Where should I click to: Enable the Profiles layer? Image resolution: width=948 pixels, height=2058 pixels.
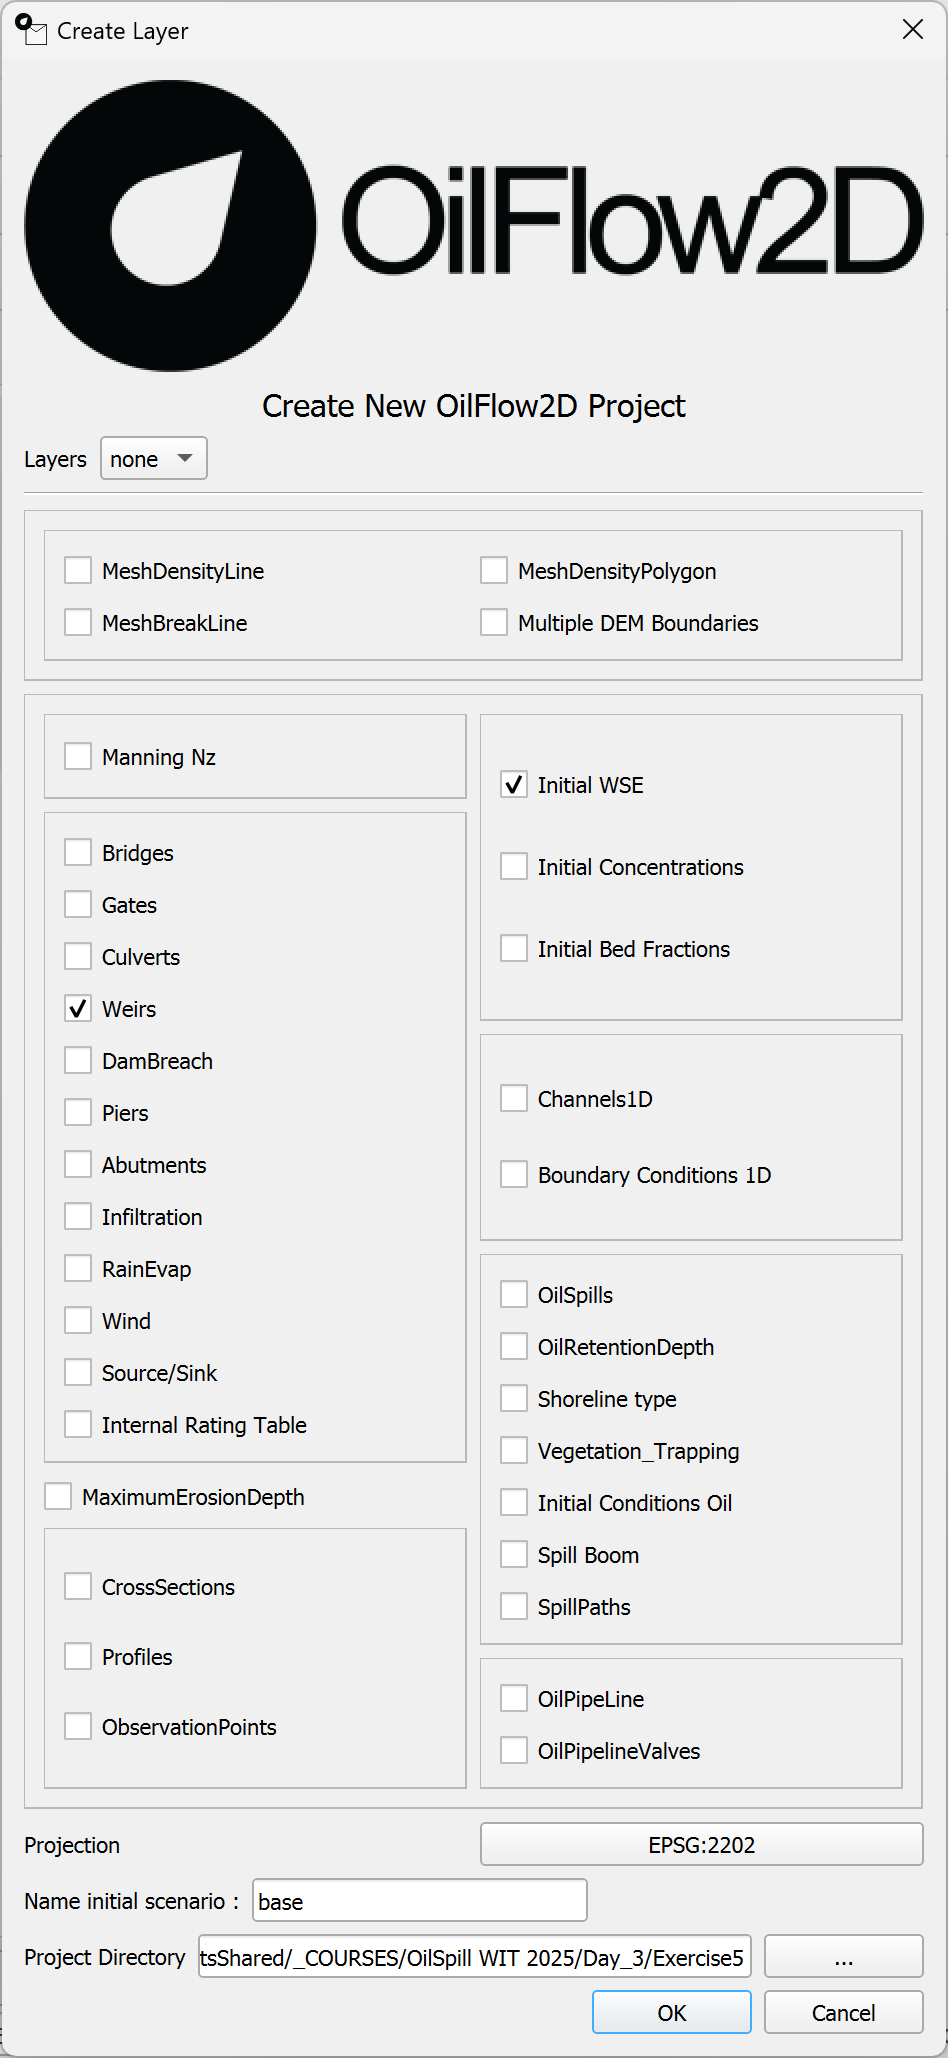coord(78,1657)
